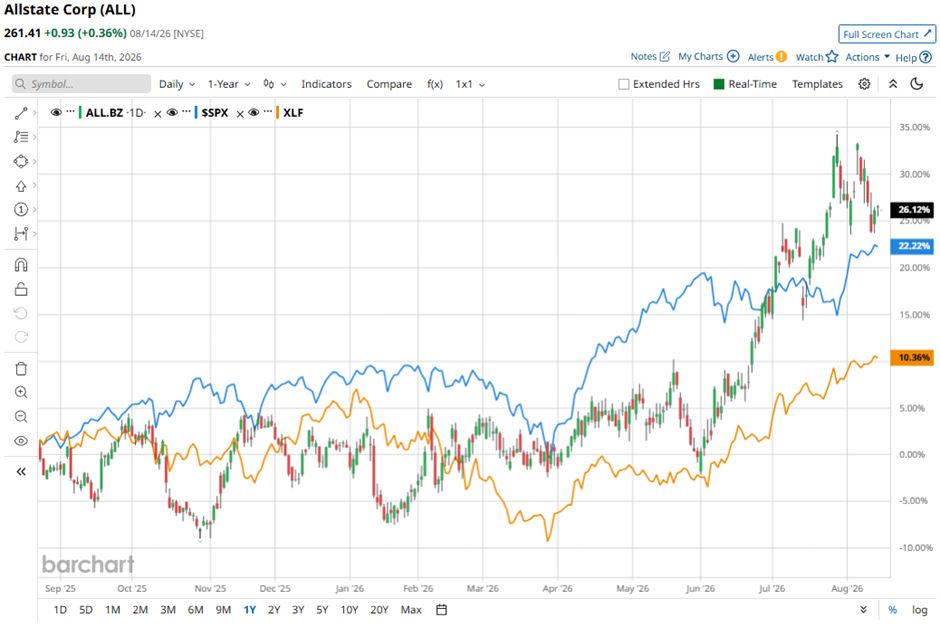Image resolution: width=940 pixels, height=627 pixels.
Task: Open My Charts link
Action: [x=708, y=56]
